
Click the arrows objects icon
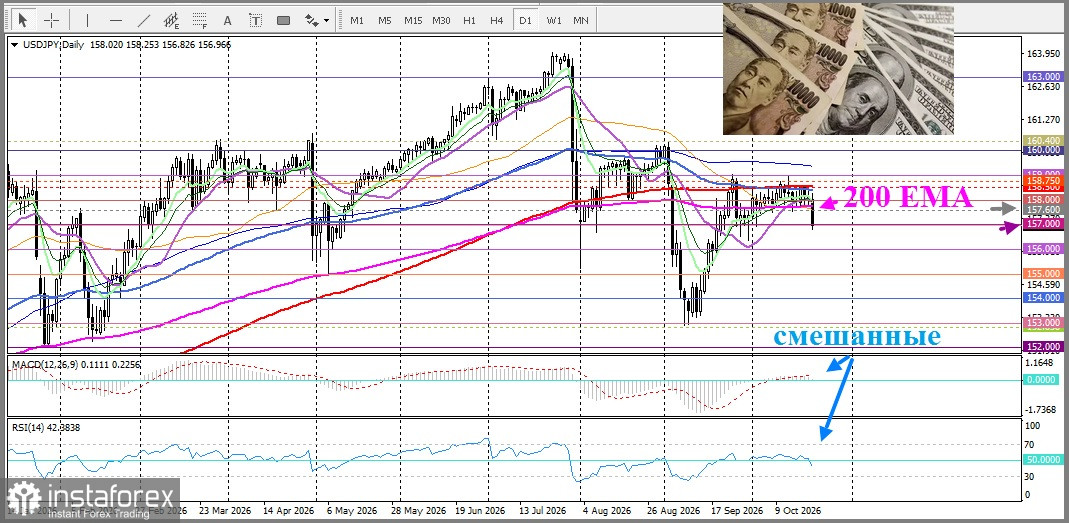(x=312, y=20)
